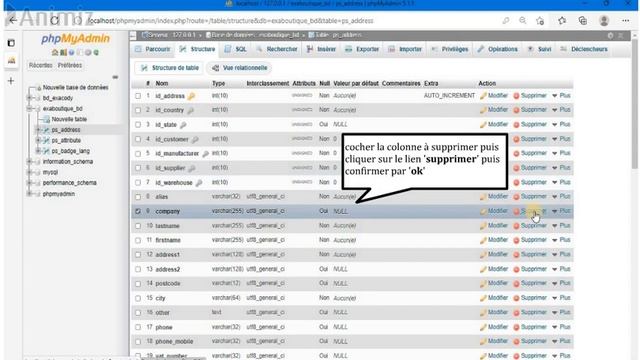This screenshot has width=640, height=360.
Task: Open the Rechercher tab
Action: [x=277, y=49]
